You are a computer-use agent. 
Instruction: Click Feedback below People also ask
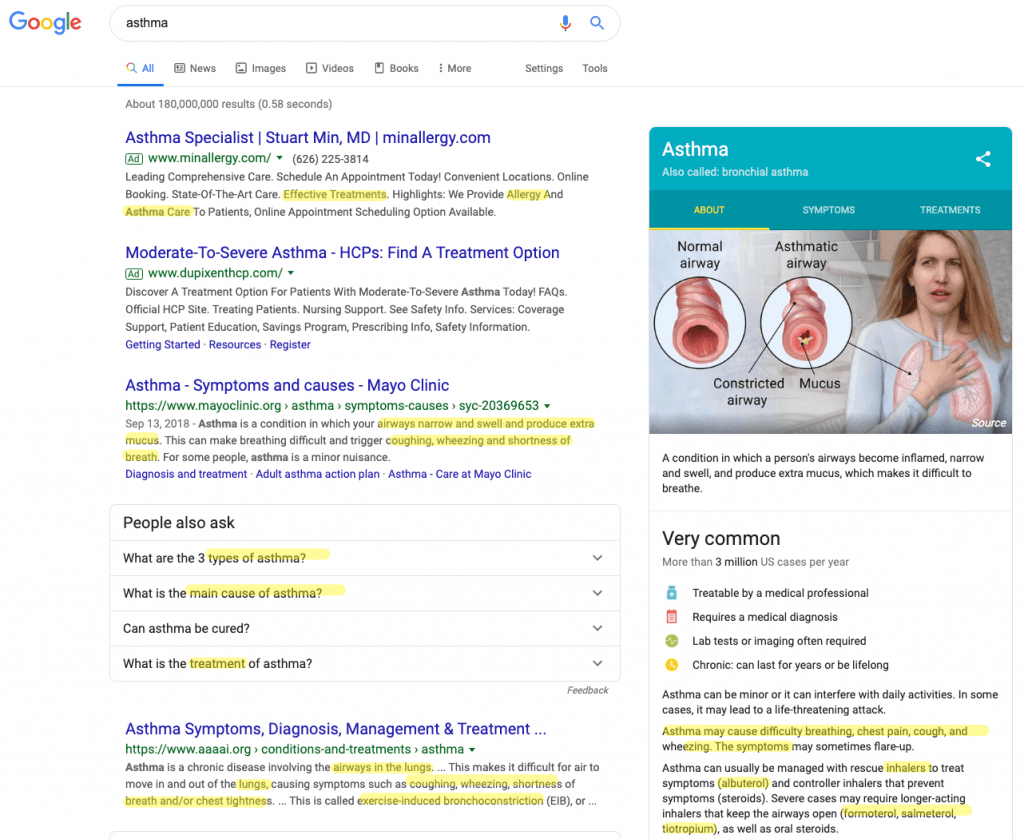[x=588, y=690]
